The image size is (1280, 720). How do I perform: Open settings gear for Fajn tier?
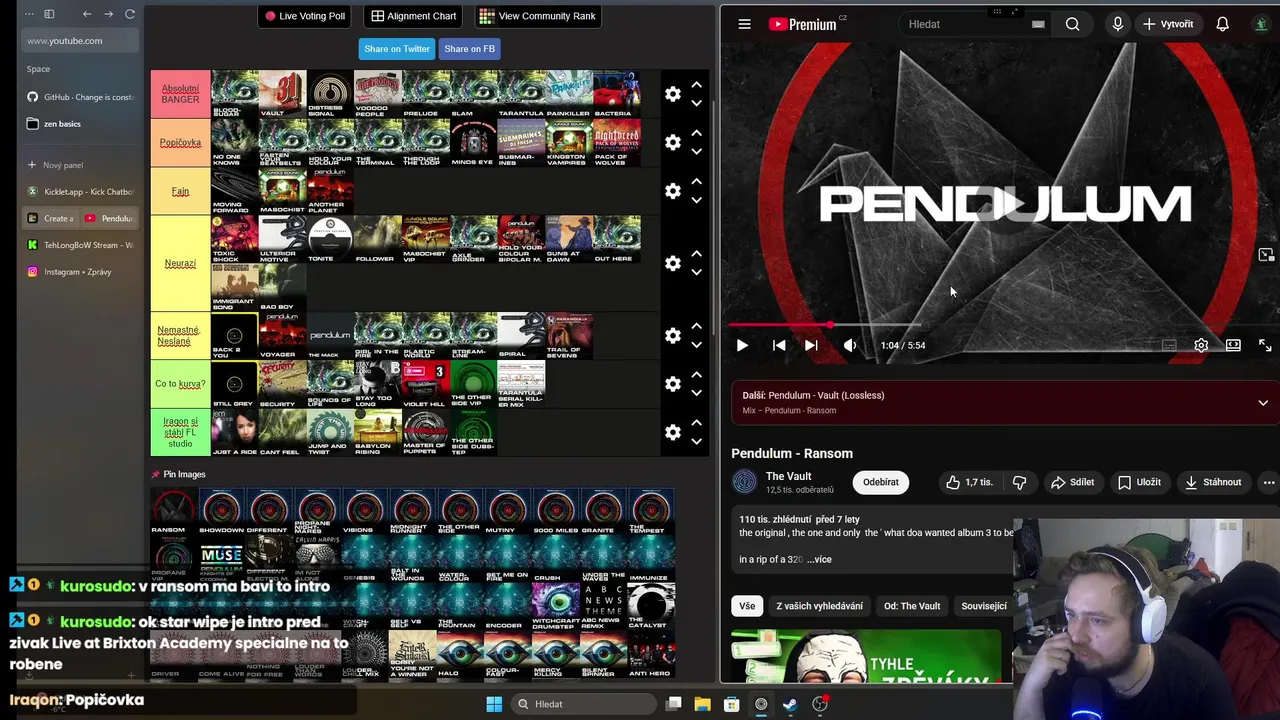point(673,190)
